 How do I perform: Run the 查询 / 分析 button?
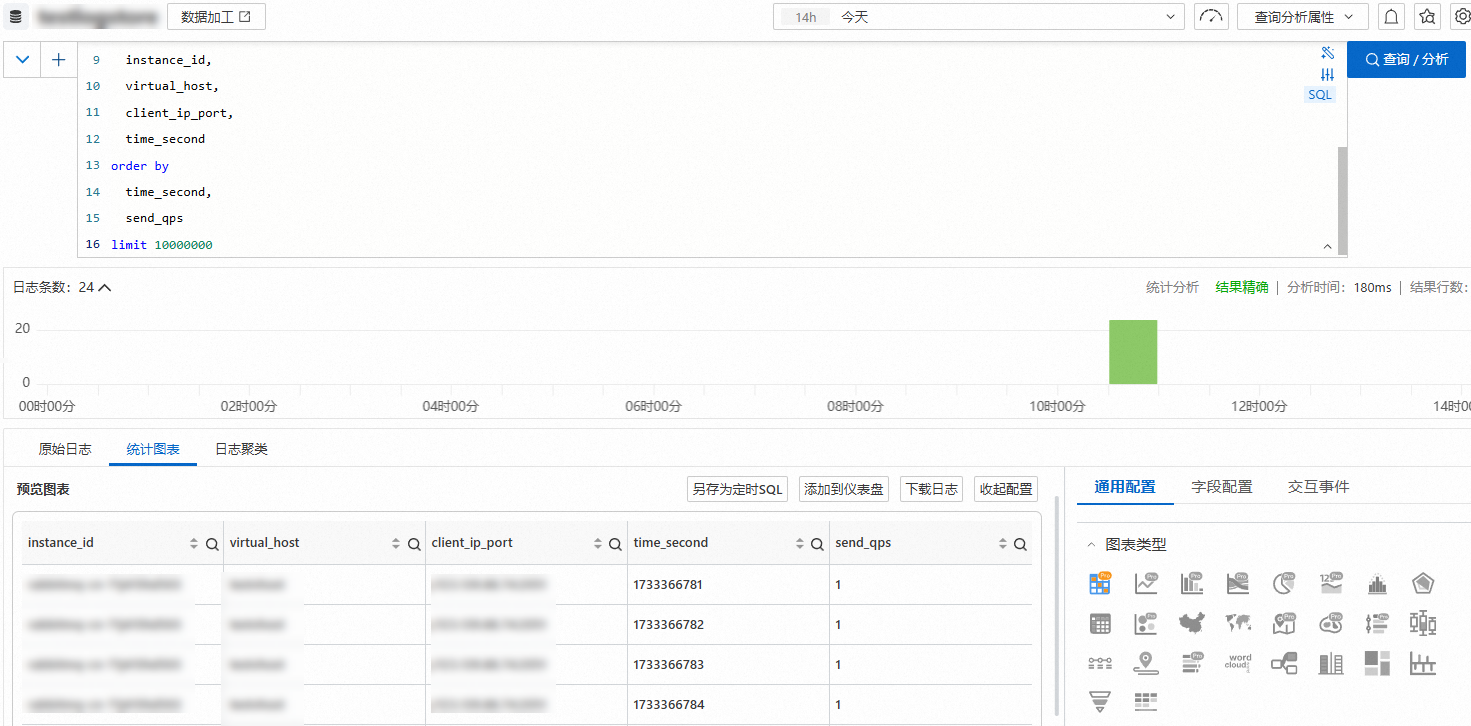[x=1406, y=59]
